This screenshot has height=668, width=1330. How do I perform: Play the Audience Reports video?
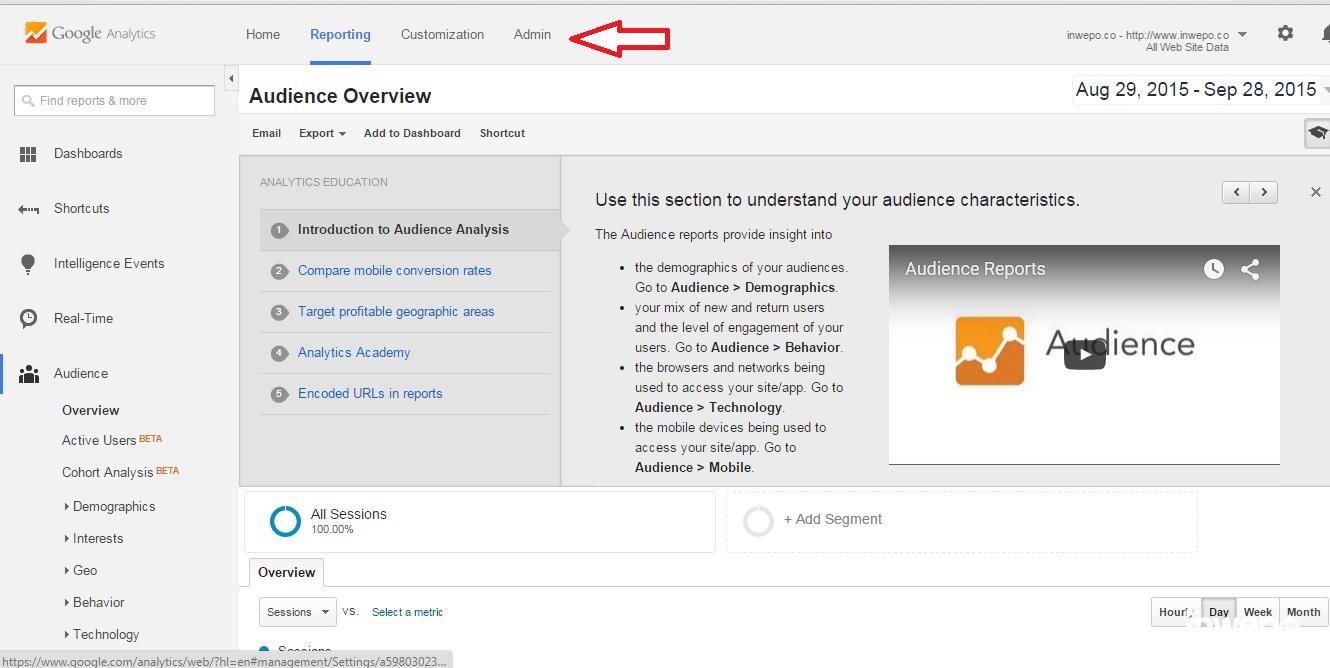(x=1084, y=355)
